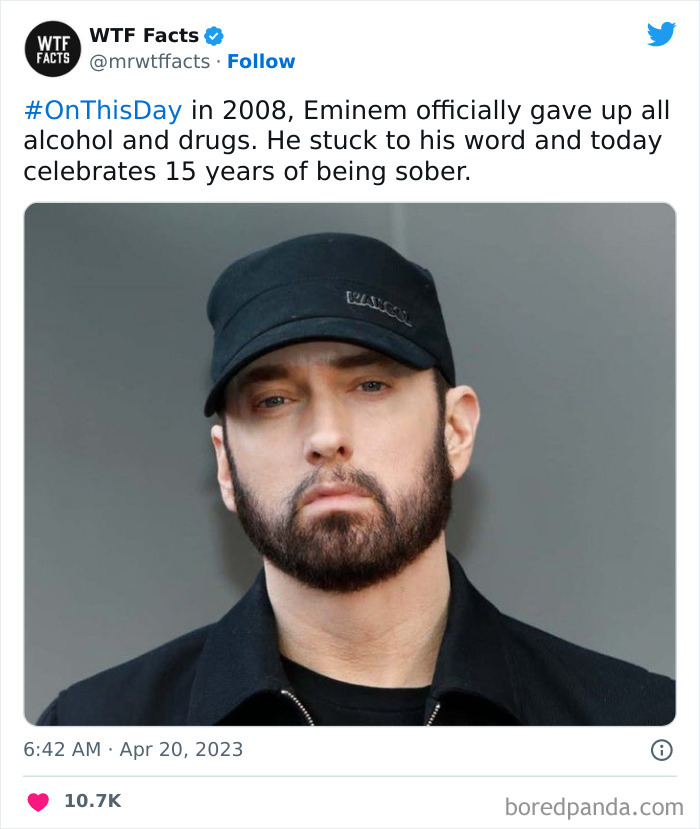Like the tweet with the heart icon
The height and width of the screenshot is (829, 700).
pos(38,801)
